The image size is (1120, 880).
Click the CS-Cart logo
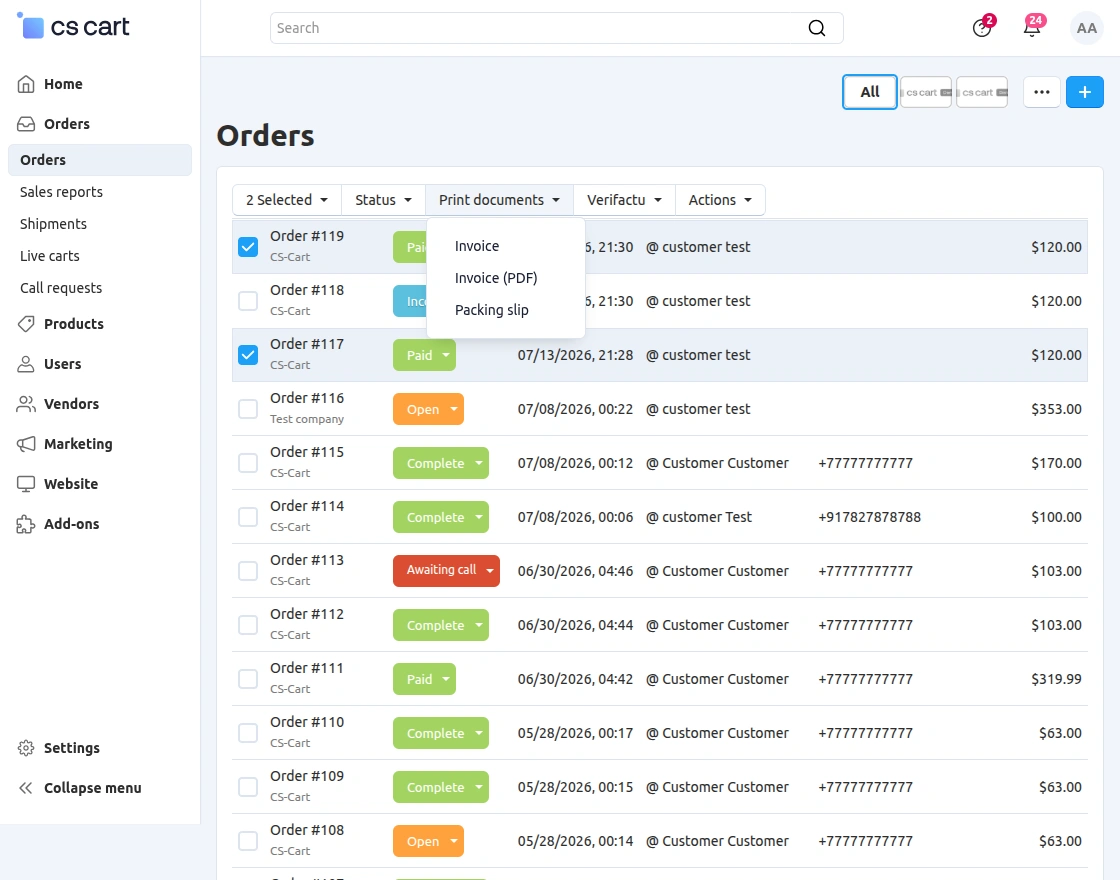pos(73,26)
